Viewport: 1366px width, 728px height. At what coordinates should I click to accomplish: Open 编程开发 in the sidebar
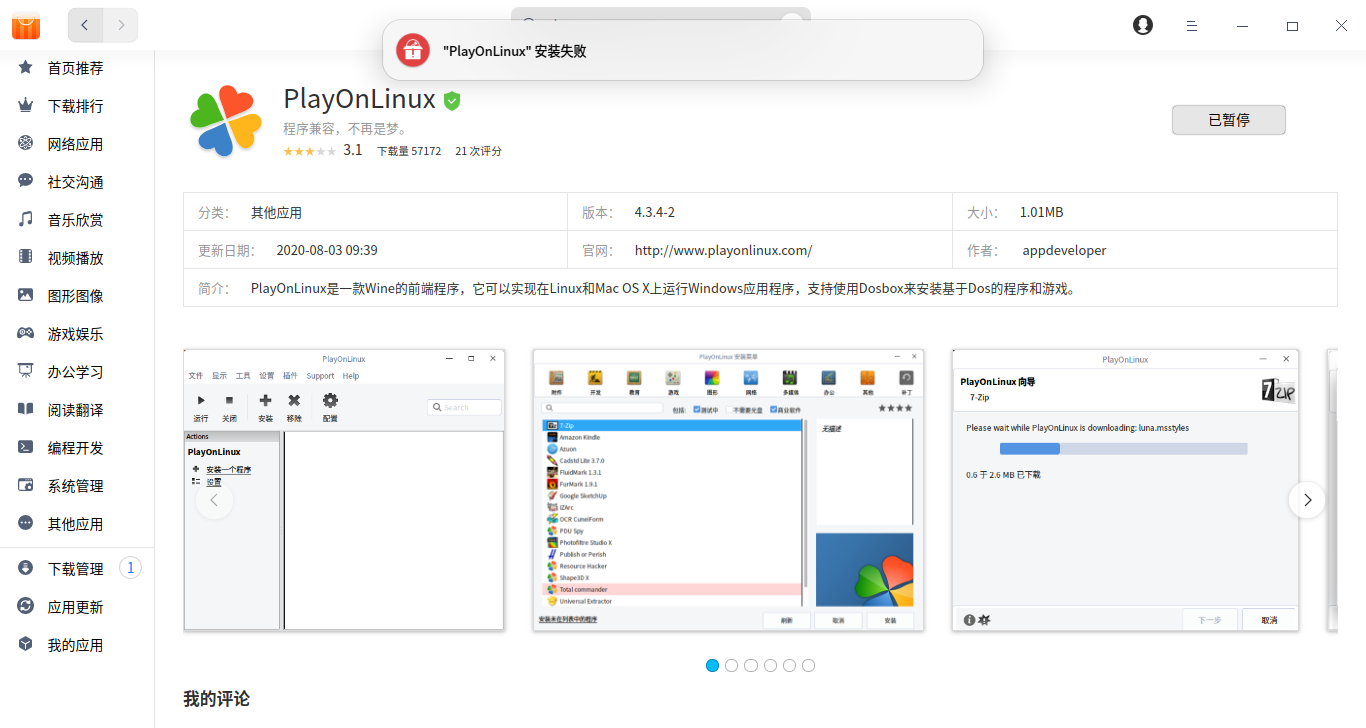(x=77, y=448)
